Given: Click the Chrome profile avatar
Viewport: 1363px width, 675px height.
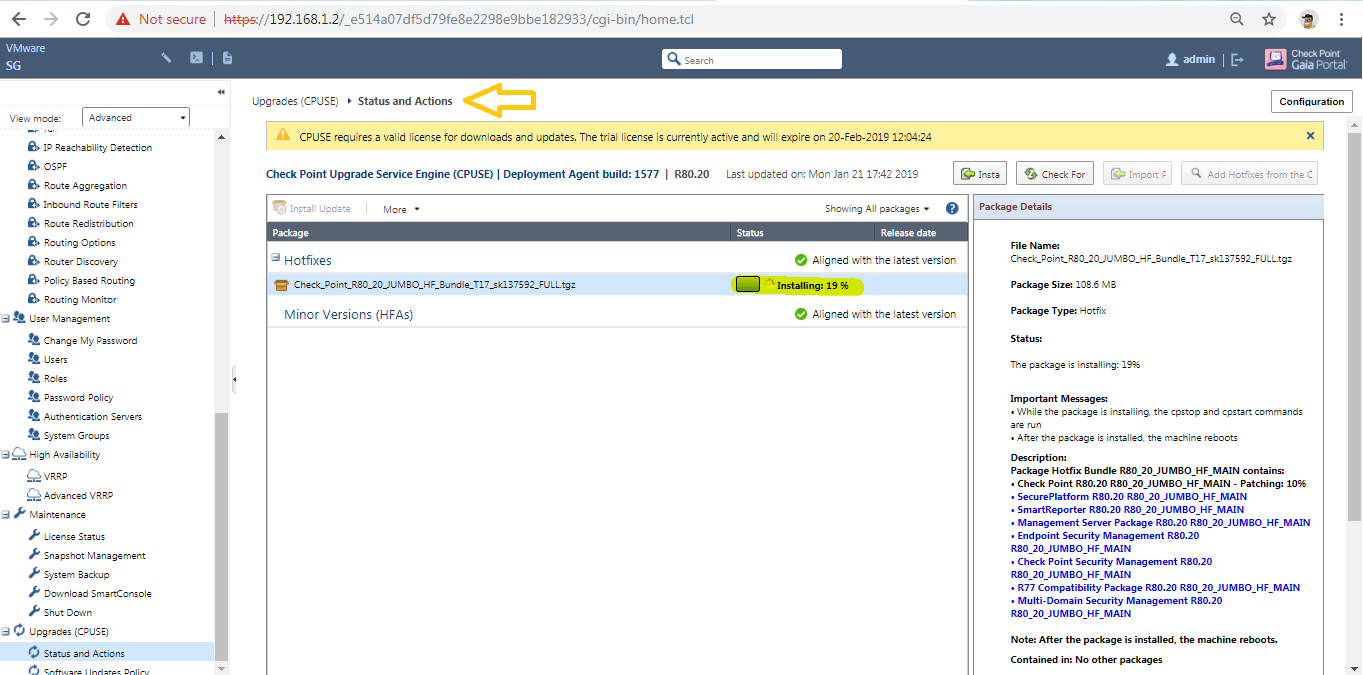Looking at the screenshot, I should pyautogui.click(x=1308, y=19).
